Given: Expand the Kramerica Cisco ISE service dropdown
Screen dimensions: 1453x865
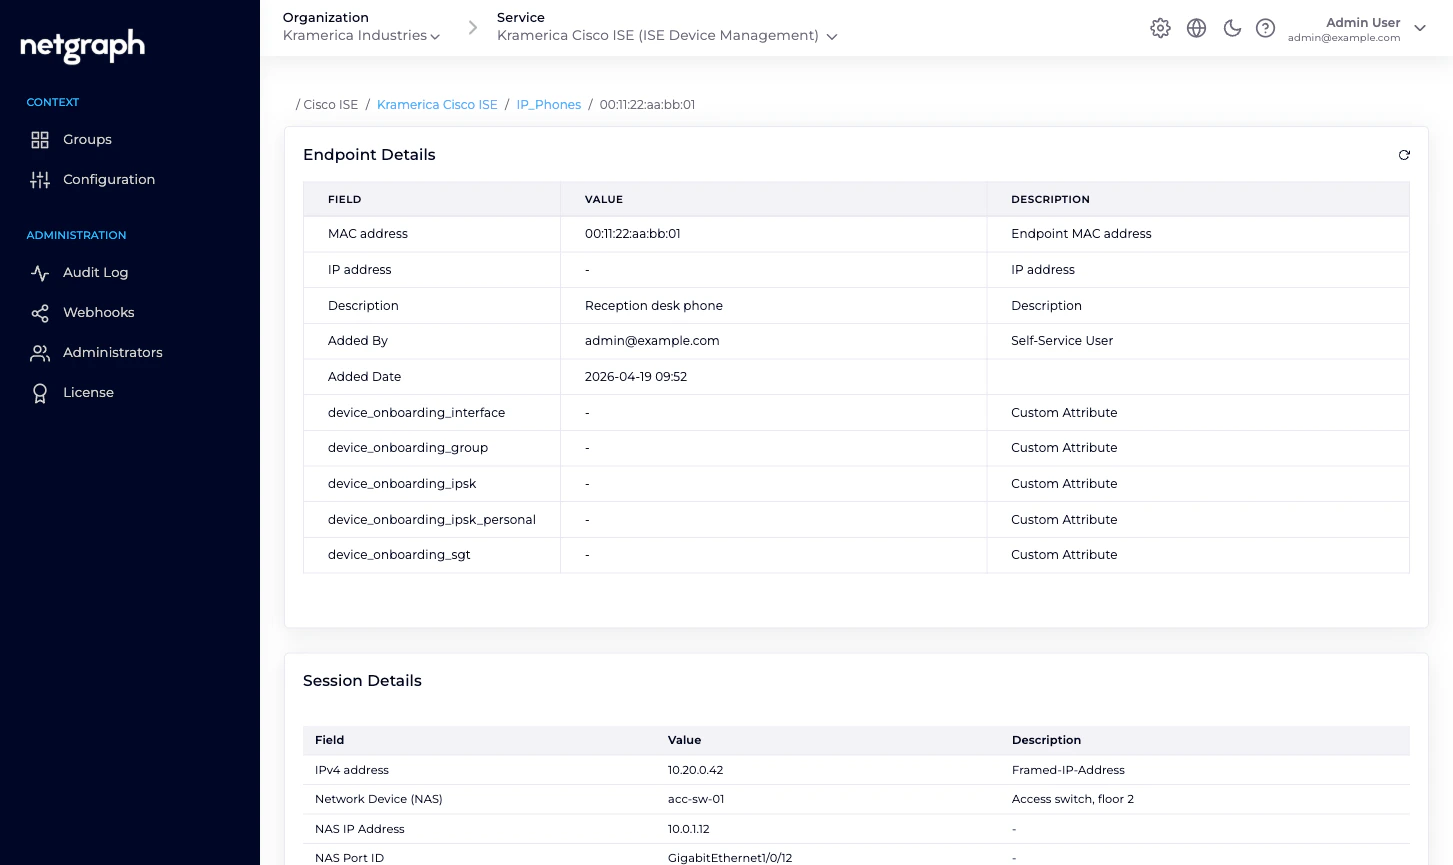Looking at the screenshot, I should tap(666, 35).
